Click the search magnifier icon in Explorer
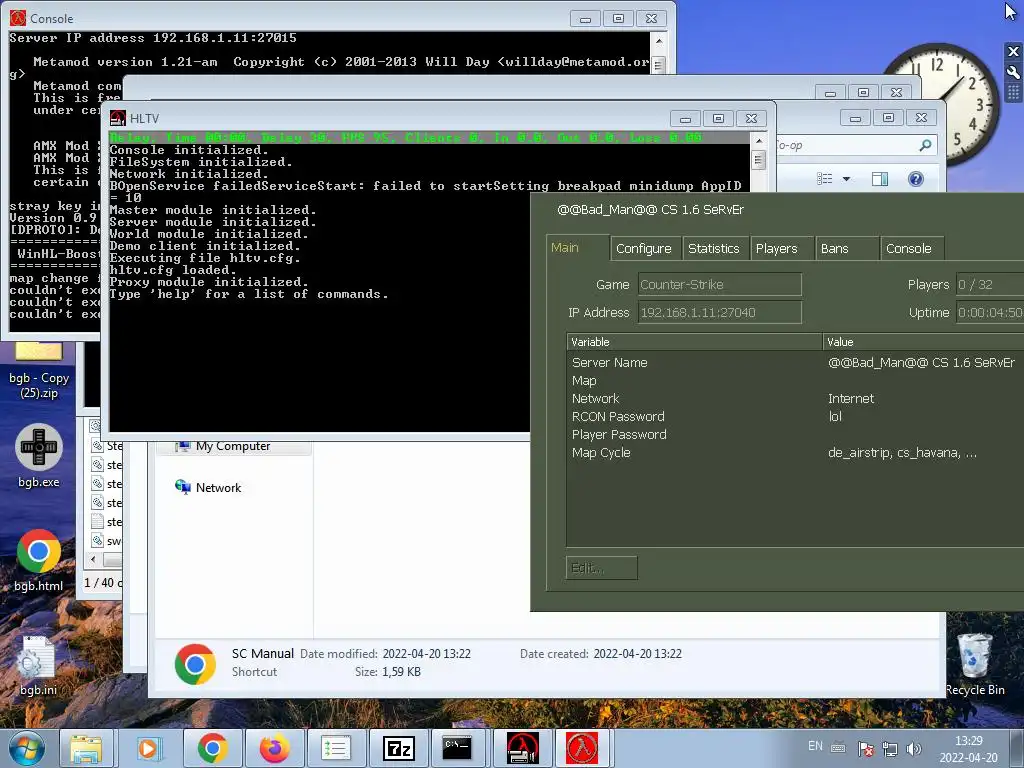This screenshot has width=1024, height=768. coord(925,145)
